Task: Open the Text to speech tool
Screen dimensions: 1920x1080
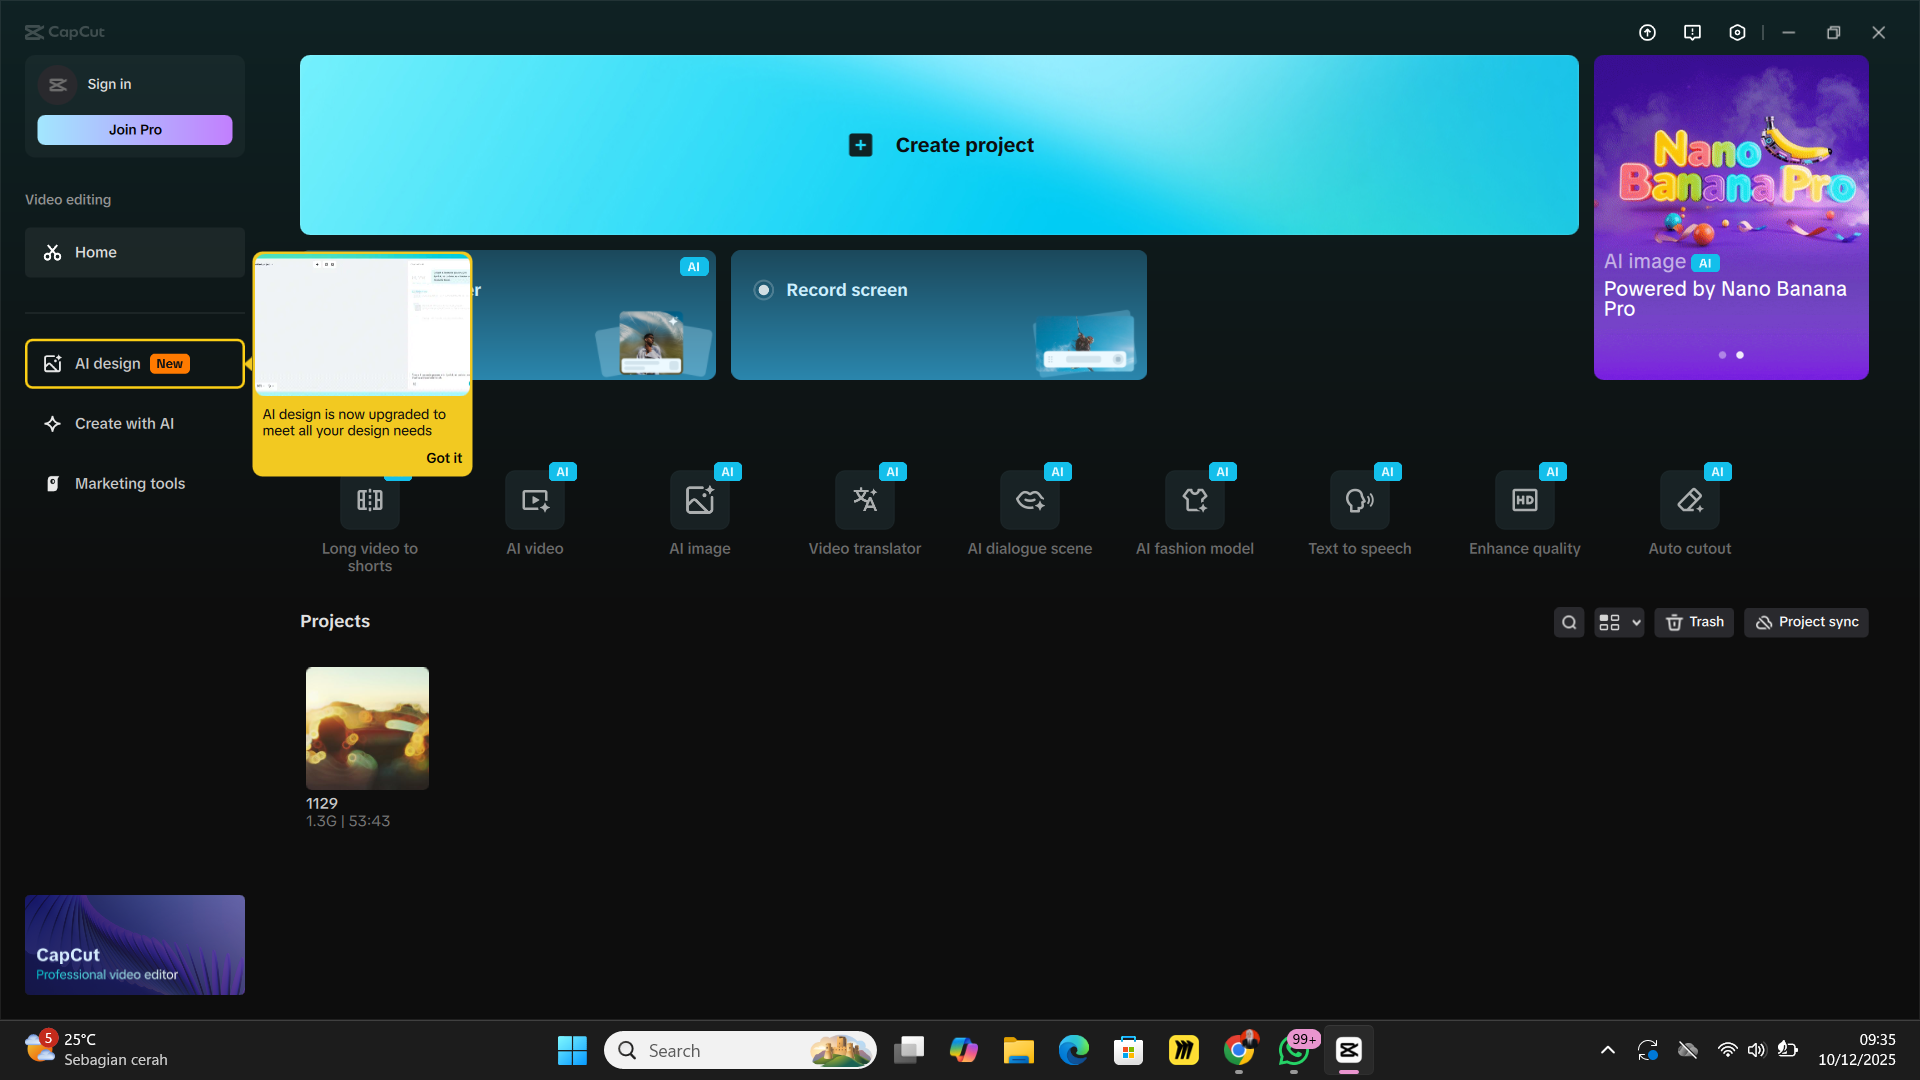Action: 1360,501
